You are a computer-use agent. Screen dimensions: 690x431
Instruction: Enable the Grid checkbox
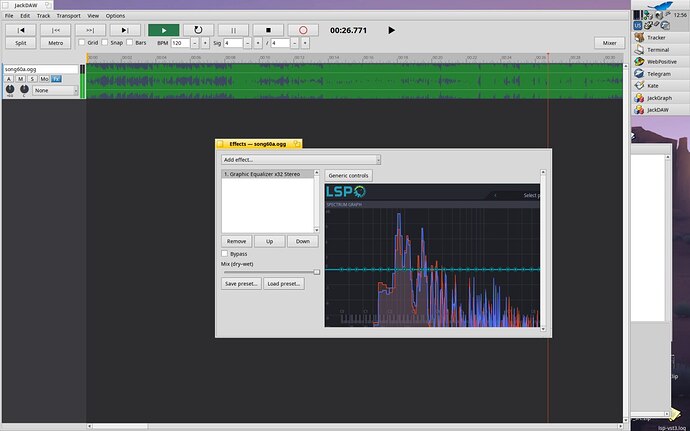82,43
